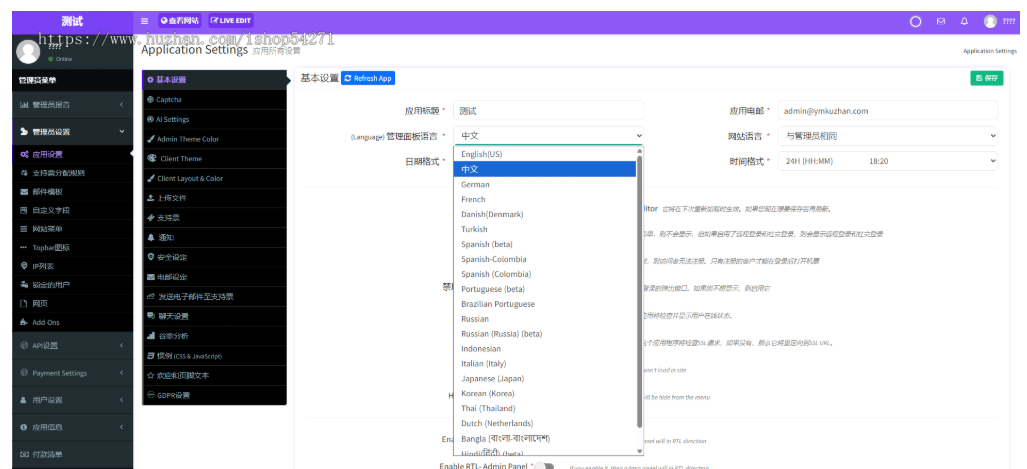Viewport: 1027px width, 469px height.
Task: Click the 谷歌分析 bar chart icon
Action: (x=151, y=335)
